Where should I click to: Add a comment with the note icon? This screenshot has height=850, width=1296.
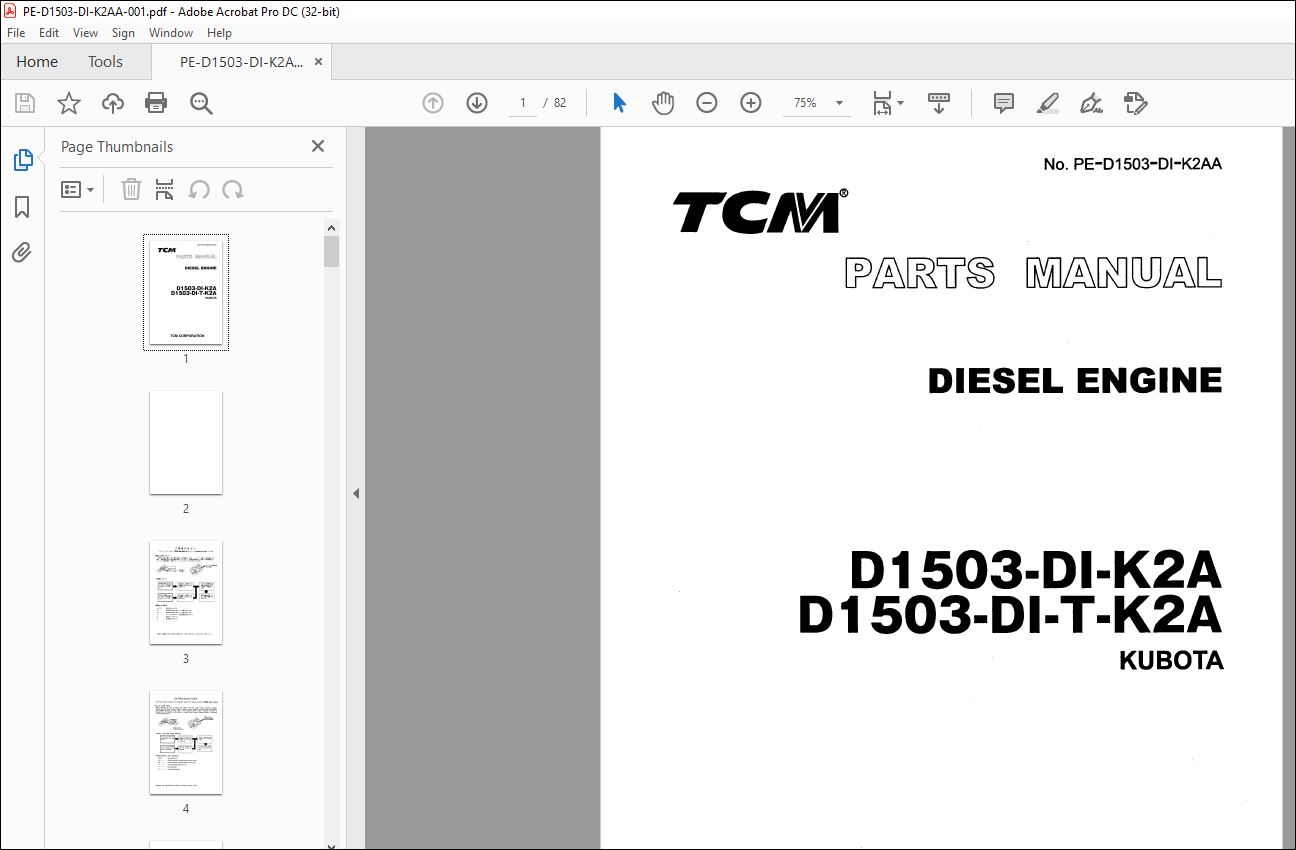pos(1004,103)
